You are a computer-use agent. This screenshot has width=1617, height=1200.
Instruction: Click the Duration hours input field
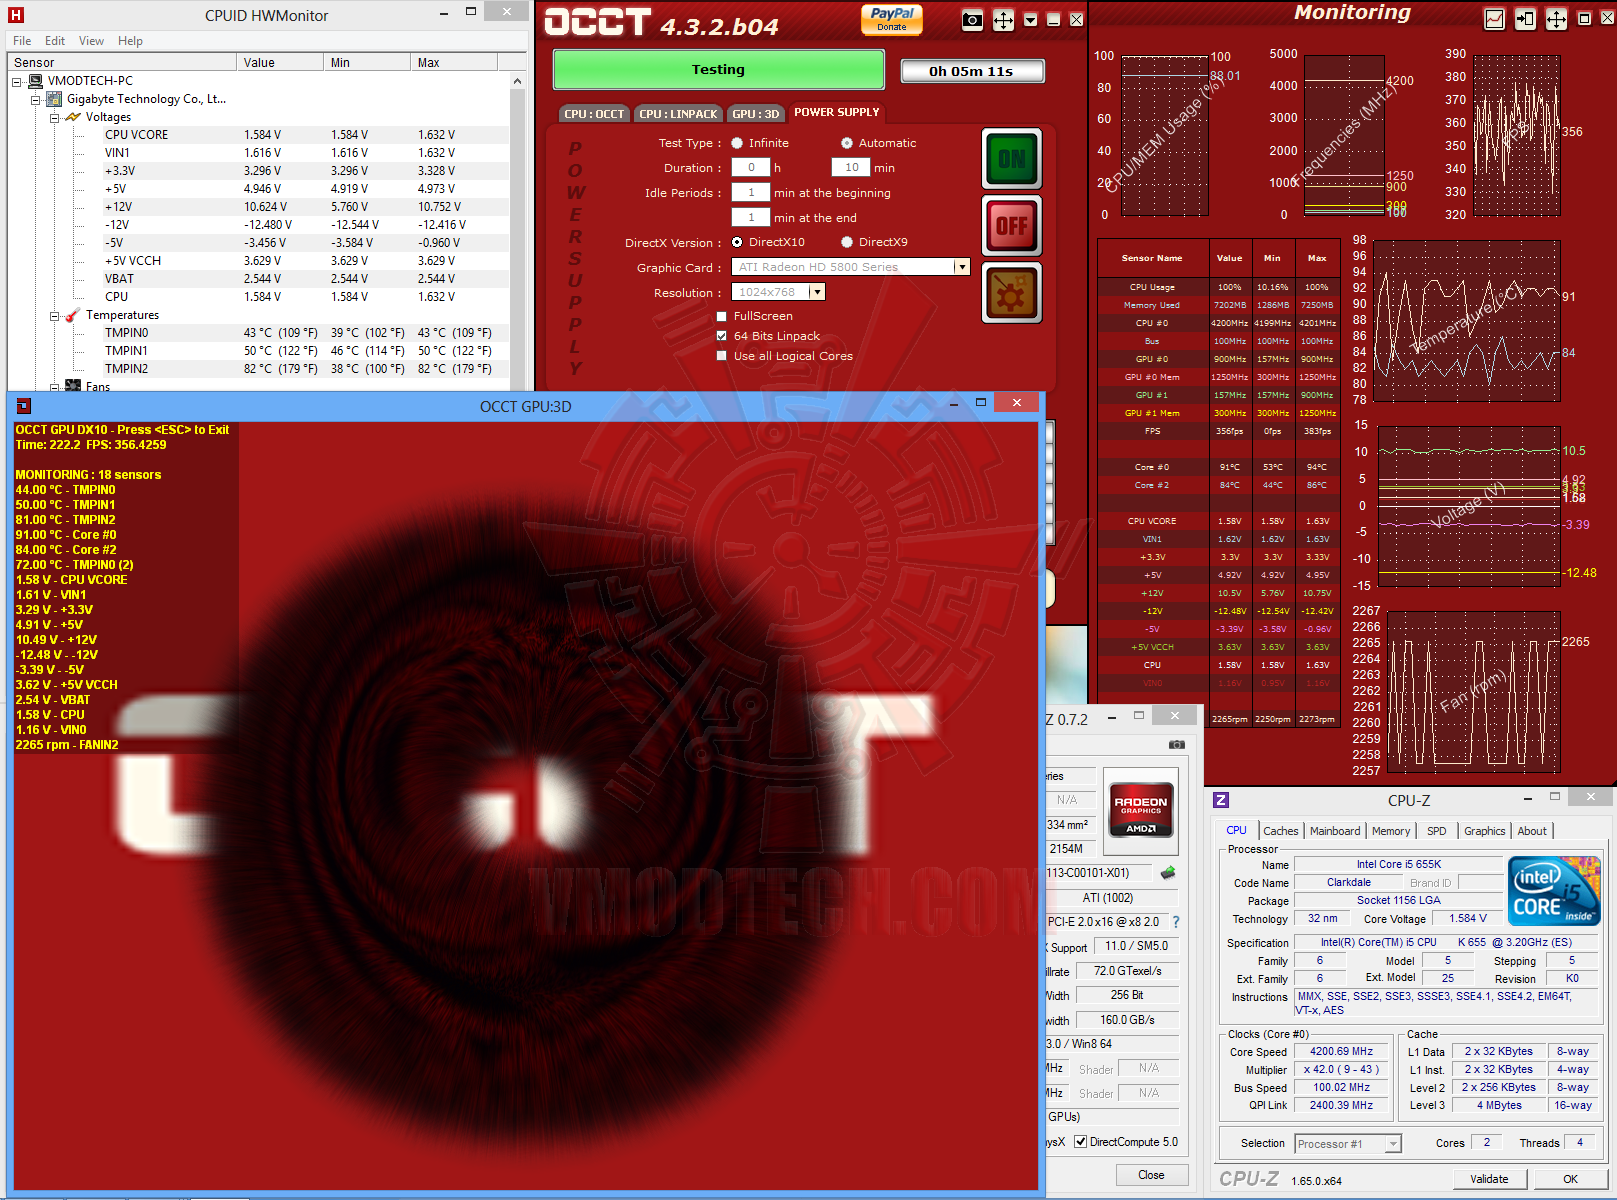[x=751, y=168]
